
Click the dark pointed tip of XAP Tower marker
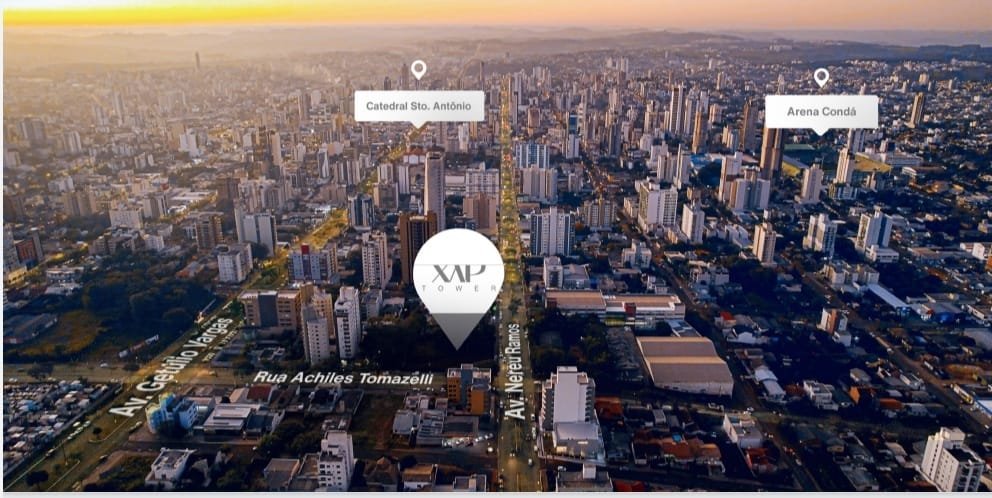(458, 330)
